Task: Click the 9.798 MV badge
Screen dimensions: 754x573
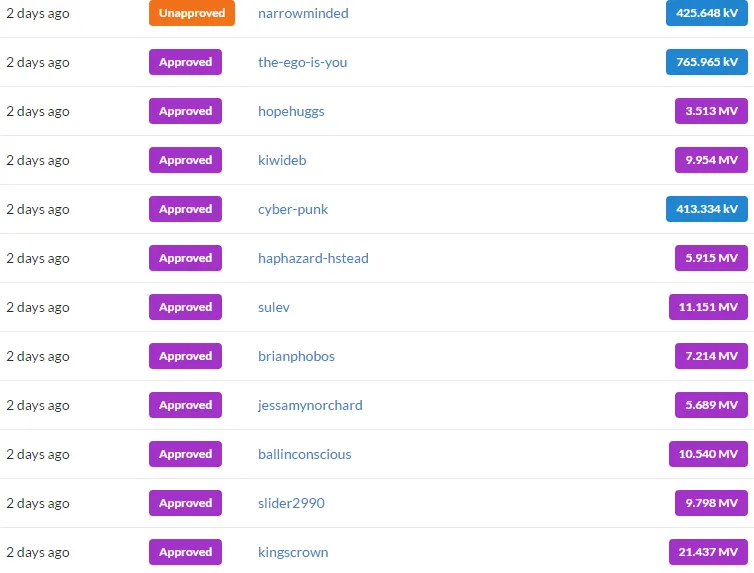Action: pos(711,503)
